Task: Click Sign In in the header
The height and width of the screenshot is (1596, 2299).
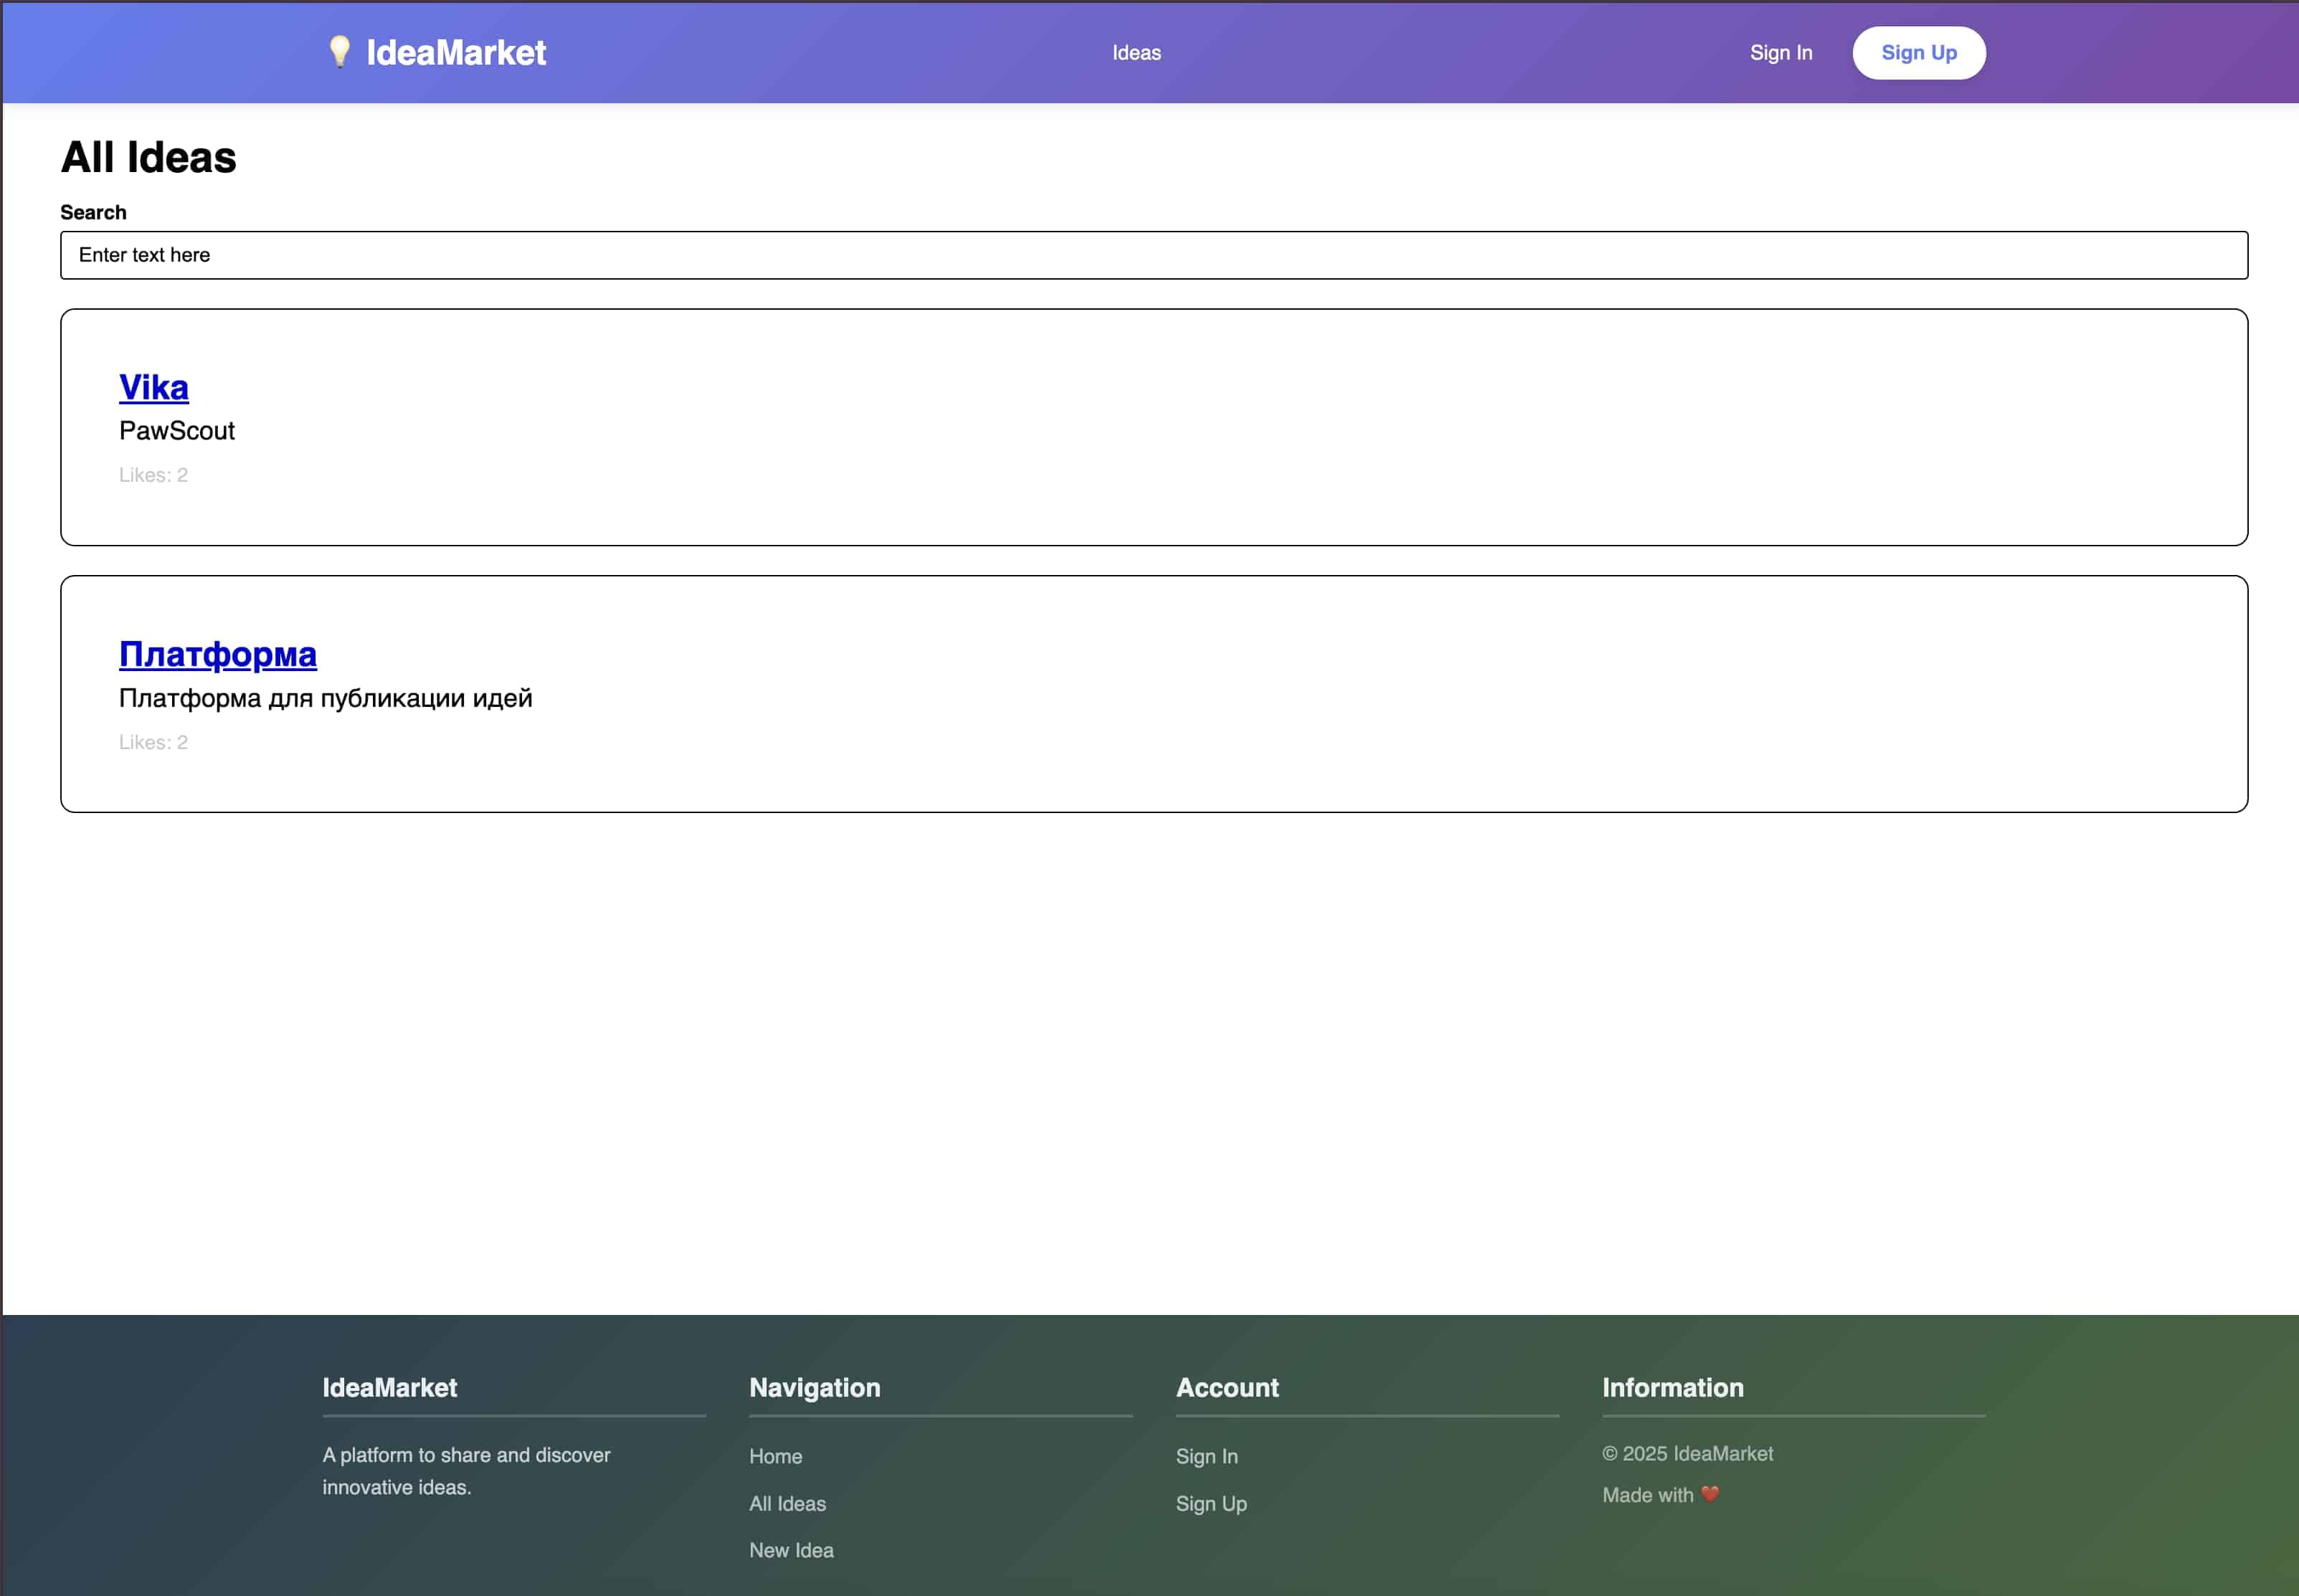Action: tap(1780, 53)
